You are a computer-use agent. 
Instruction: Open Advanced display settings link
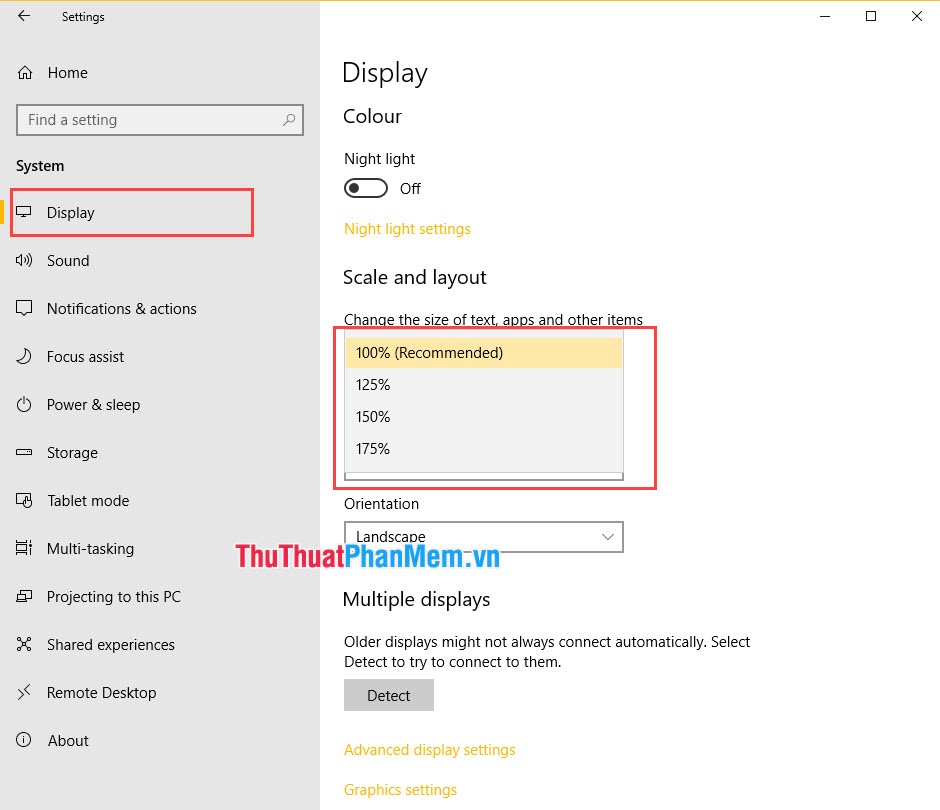429,749
